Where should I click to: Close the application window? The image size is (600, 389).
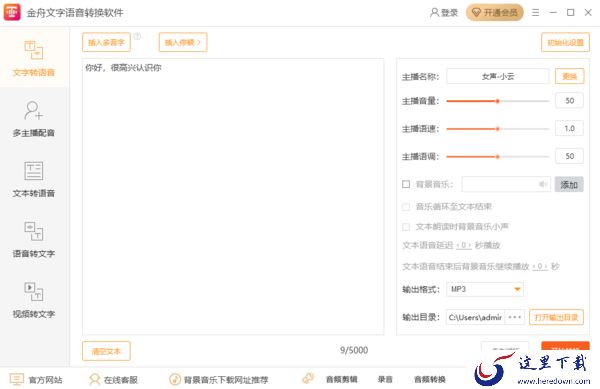tap(588, 13)
